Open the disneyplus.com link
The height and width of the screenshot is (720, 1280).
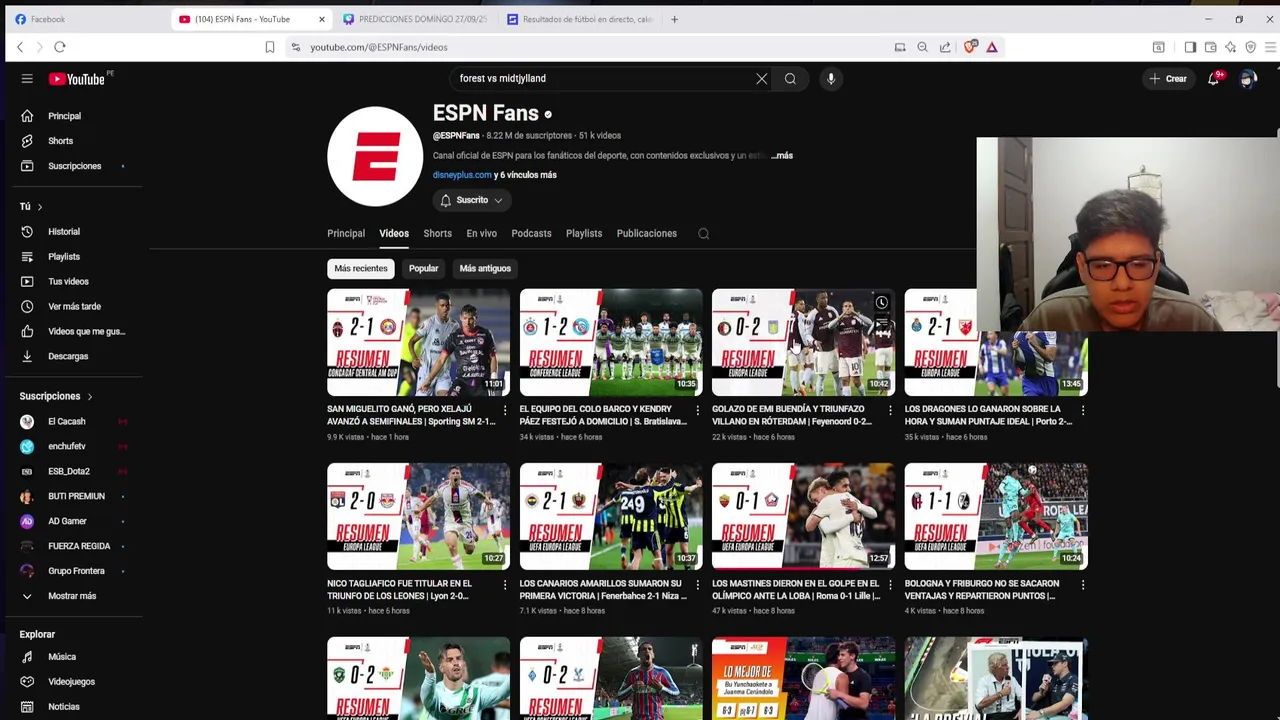(462, 175)
